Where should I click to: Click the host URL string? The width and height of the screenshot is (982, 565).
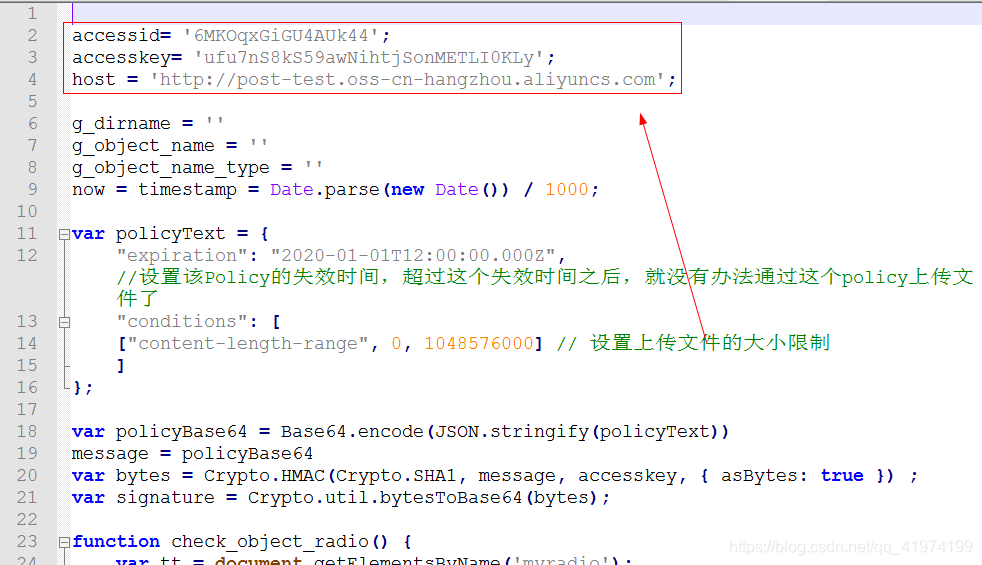click(x=407, y=80)
